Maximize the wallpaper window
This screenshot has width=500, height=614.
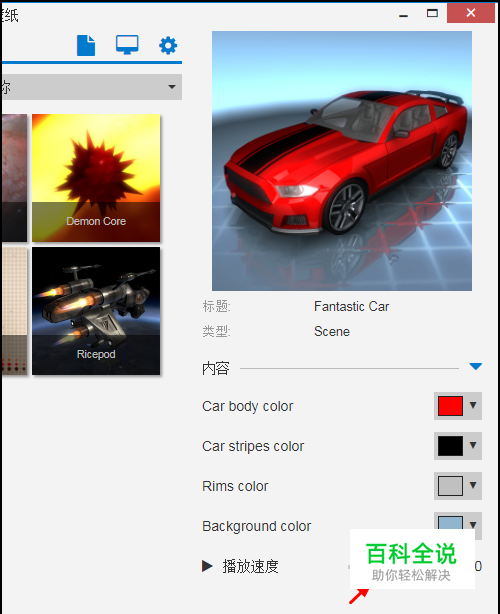[432, 13]
